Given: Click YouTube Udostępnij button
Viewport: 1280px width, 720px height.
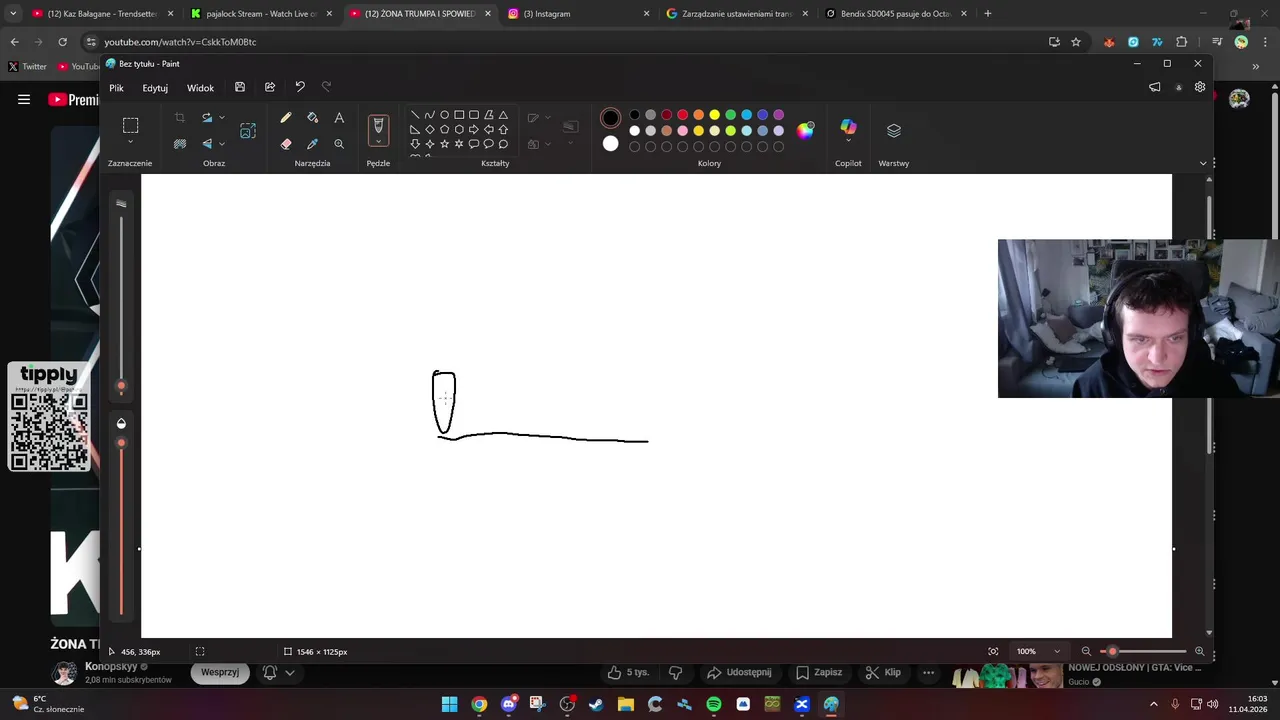Looking at the screenshot, I should 739,673.
